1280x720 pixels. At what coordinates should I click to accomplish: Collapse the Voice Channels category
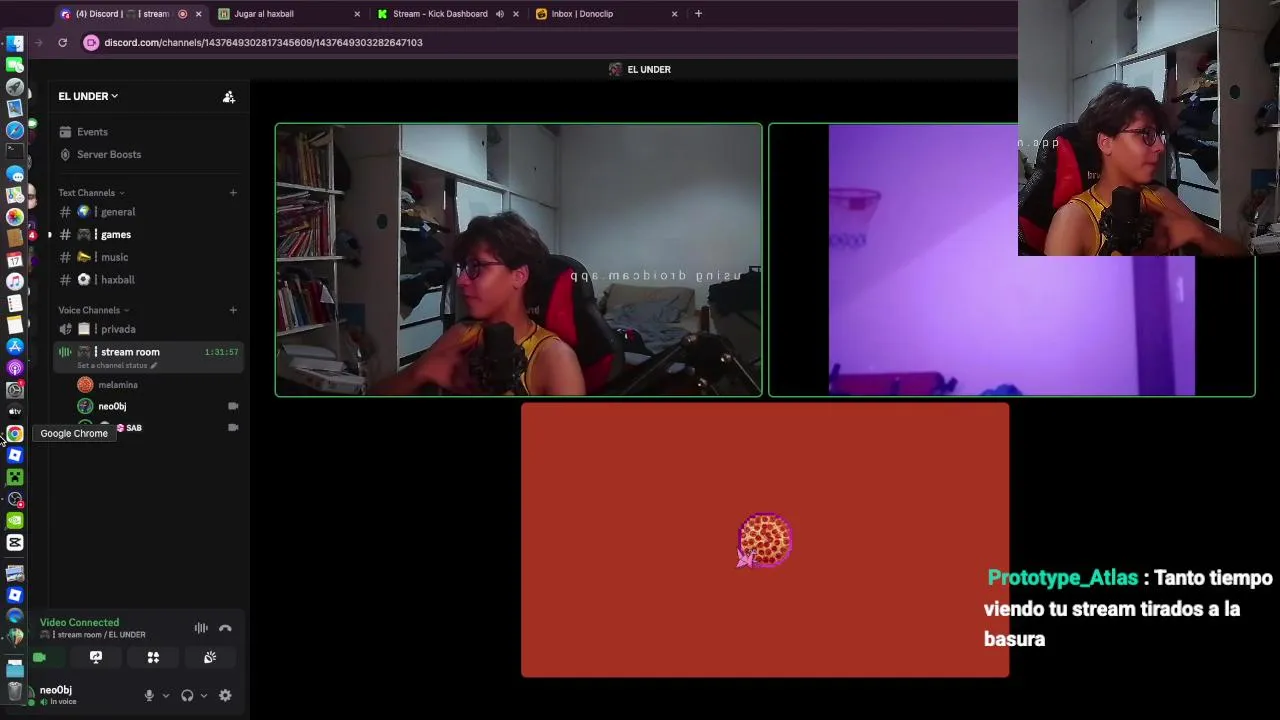94,310
